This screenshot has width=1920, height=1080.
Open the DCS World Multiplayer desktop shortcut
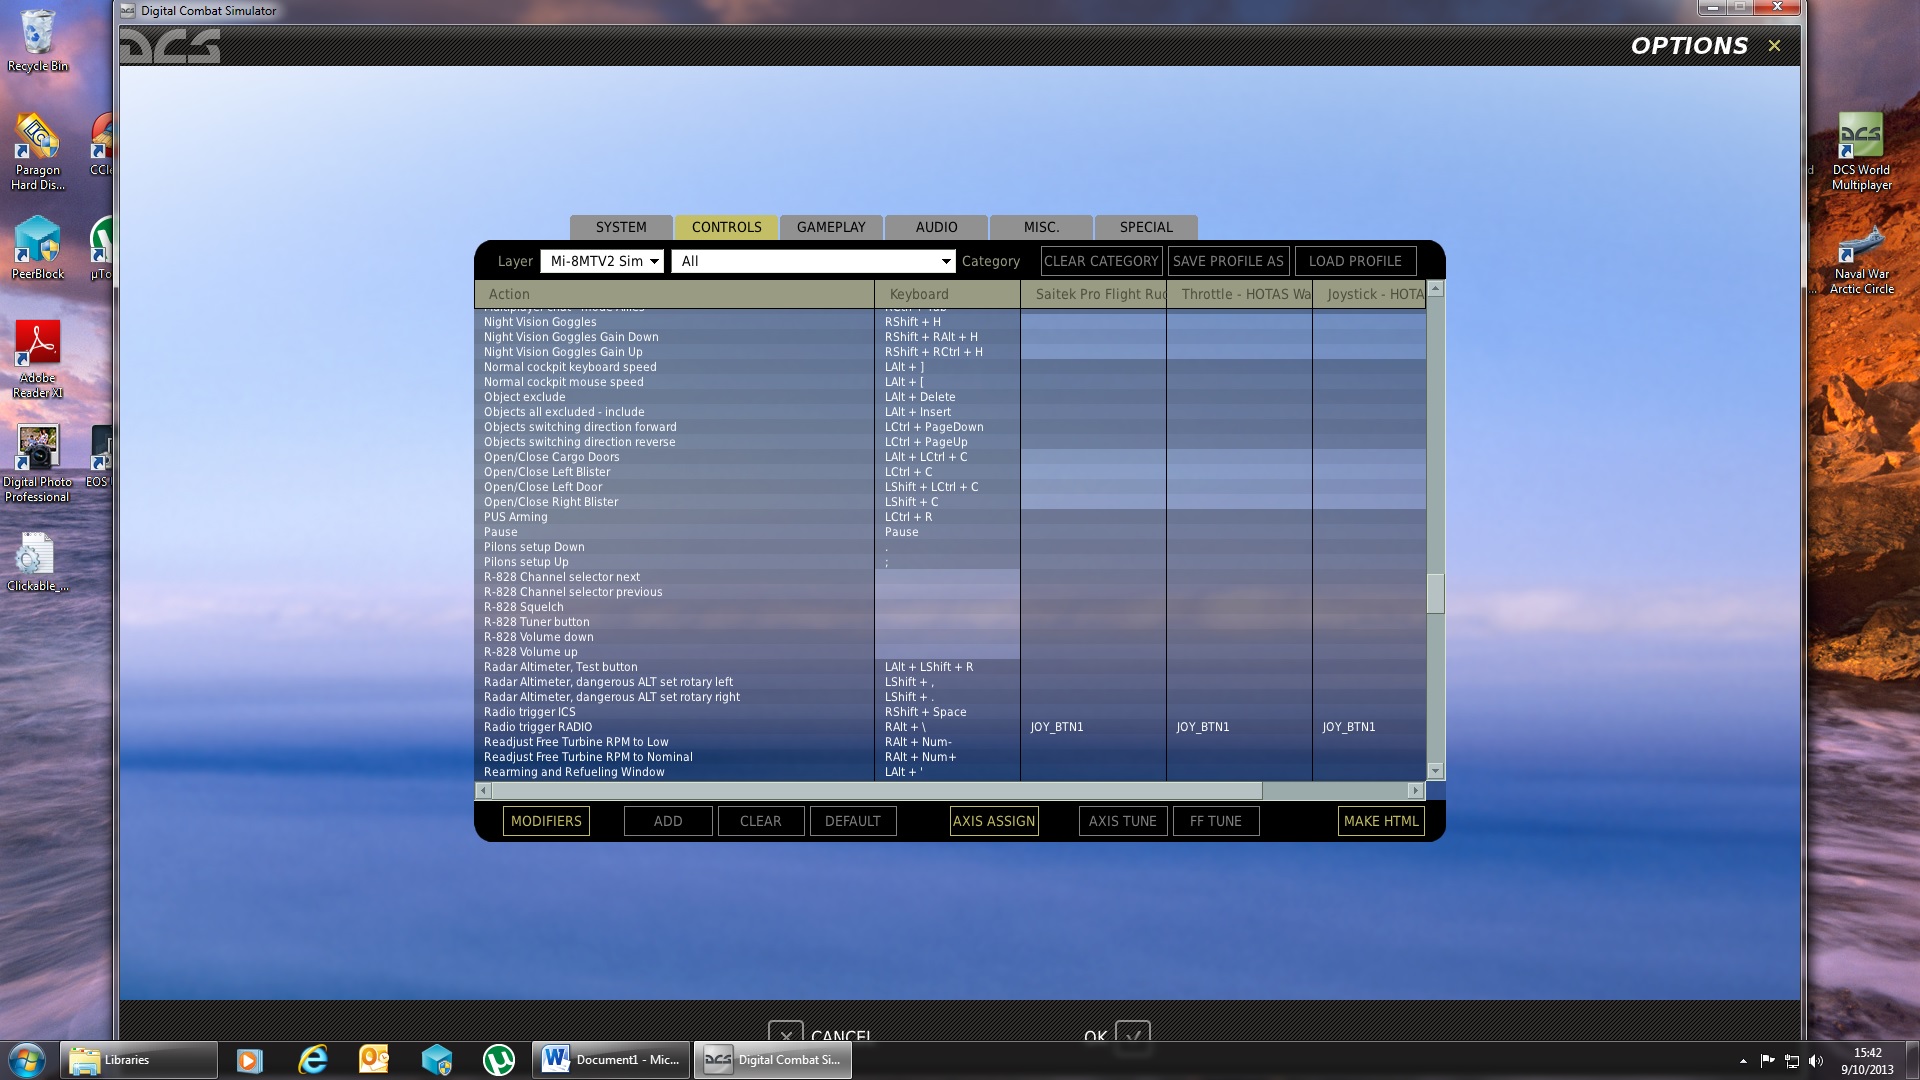tap(1861, 151)
